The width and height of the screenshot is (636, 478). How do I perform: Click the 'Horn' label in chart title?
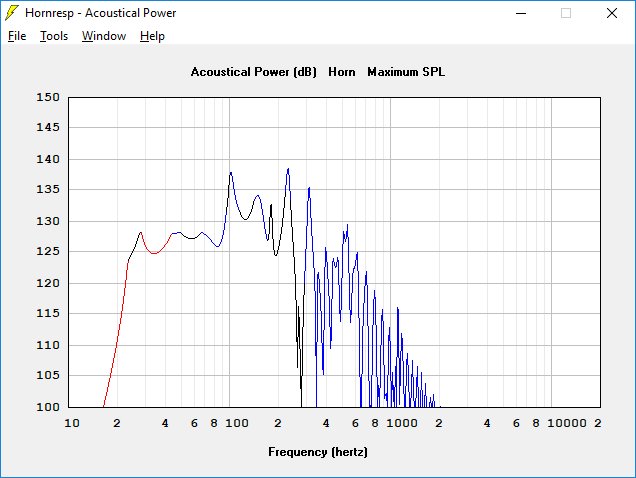[342, 72]
